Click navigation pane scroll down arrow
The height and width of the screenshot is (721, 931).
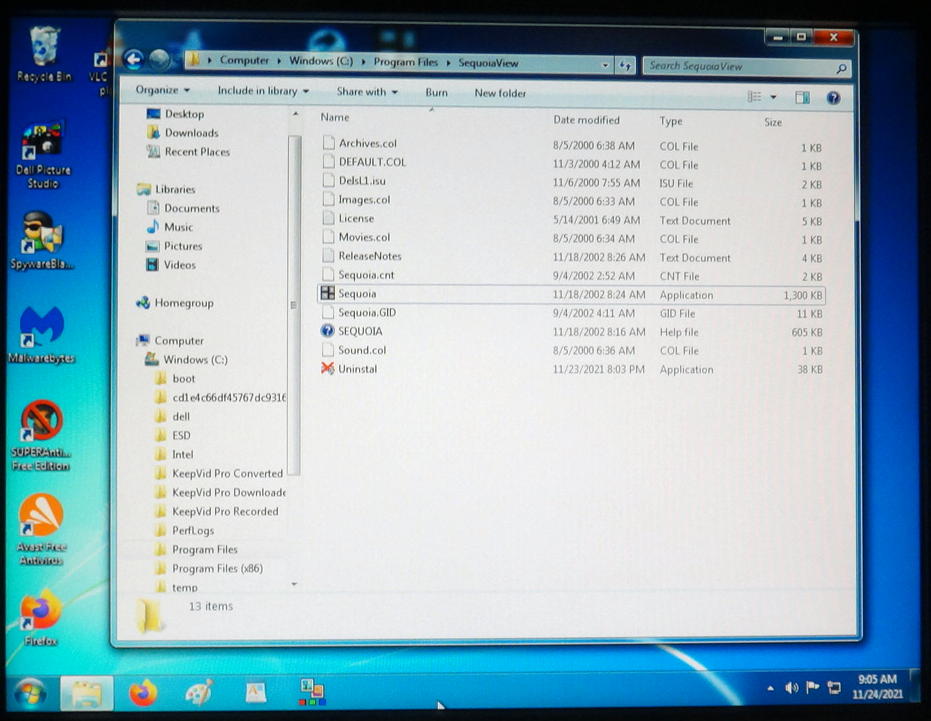point(294,584)
